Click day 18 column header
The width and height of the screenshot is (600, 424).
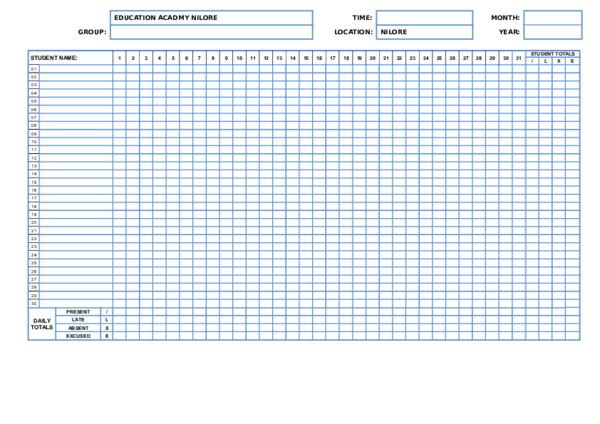tap(346, 58)
